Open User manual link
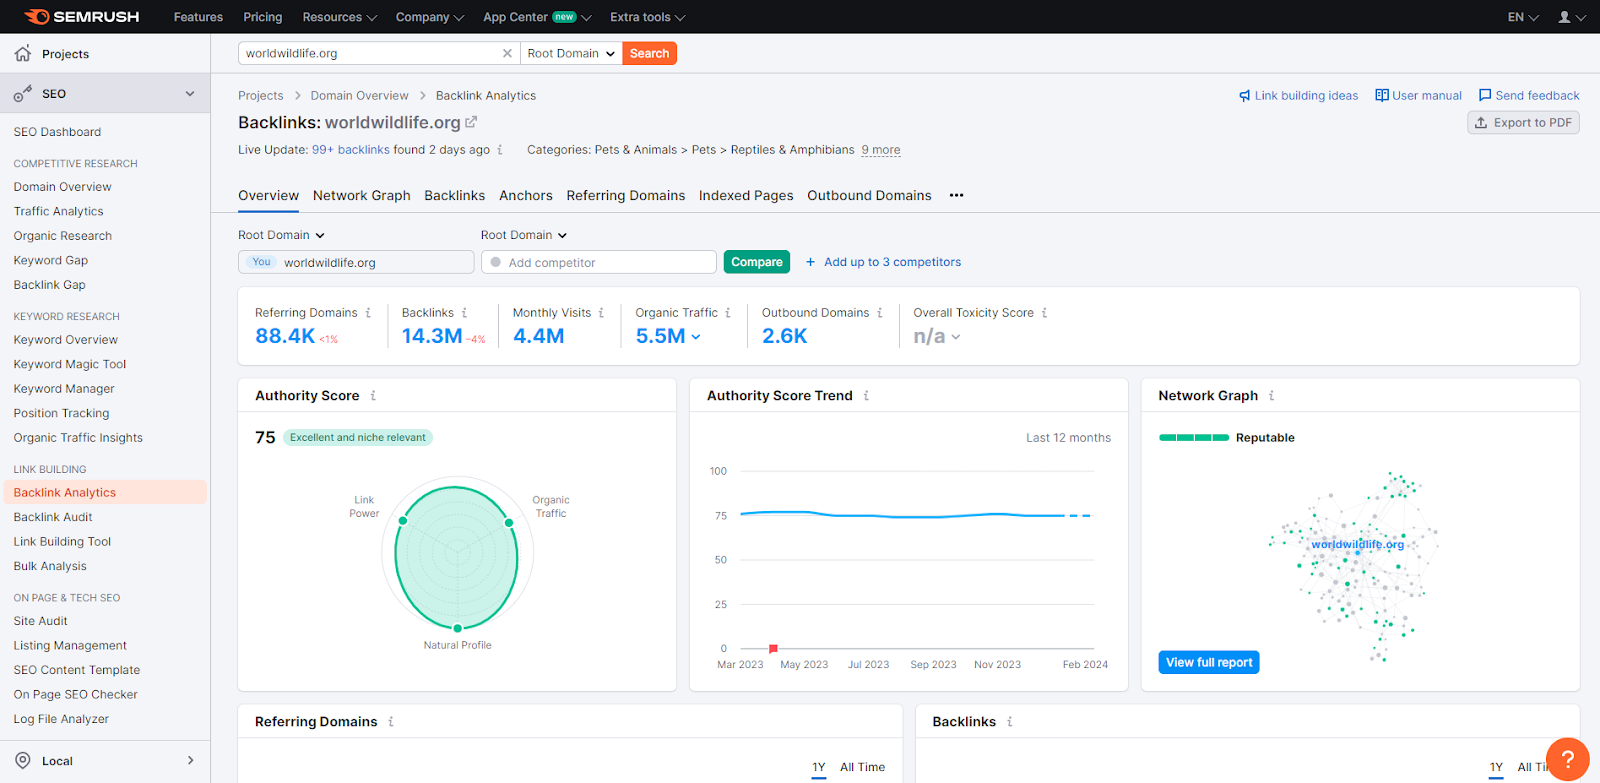The width and height of the screenshot is (1600, 783). 1418,96
